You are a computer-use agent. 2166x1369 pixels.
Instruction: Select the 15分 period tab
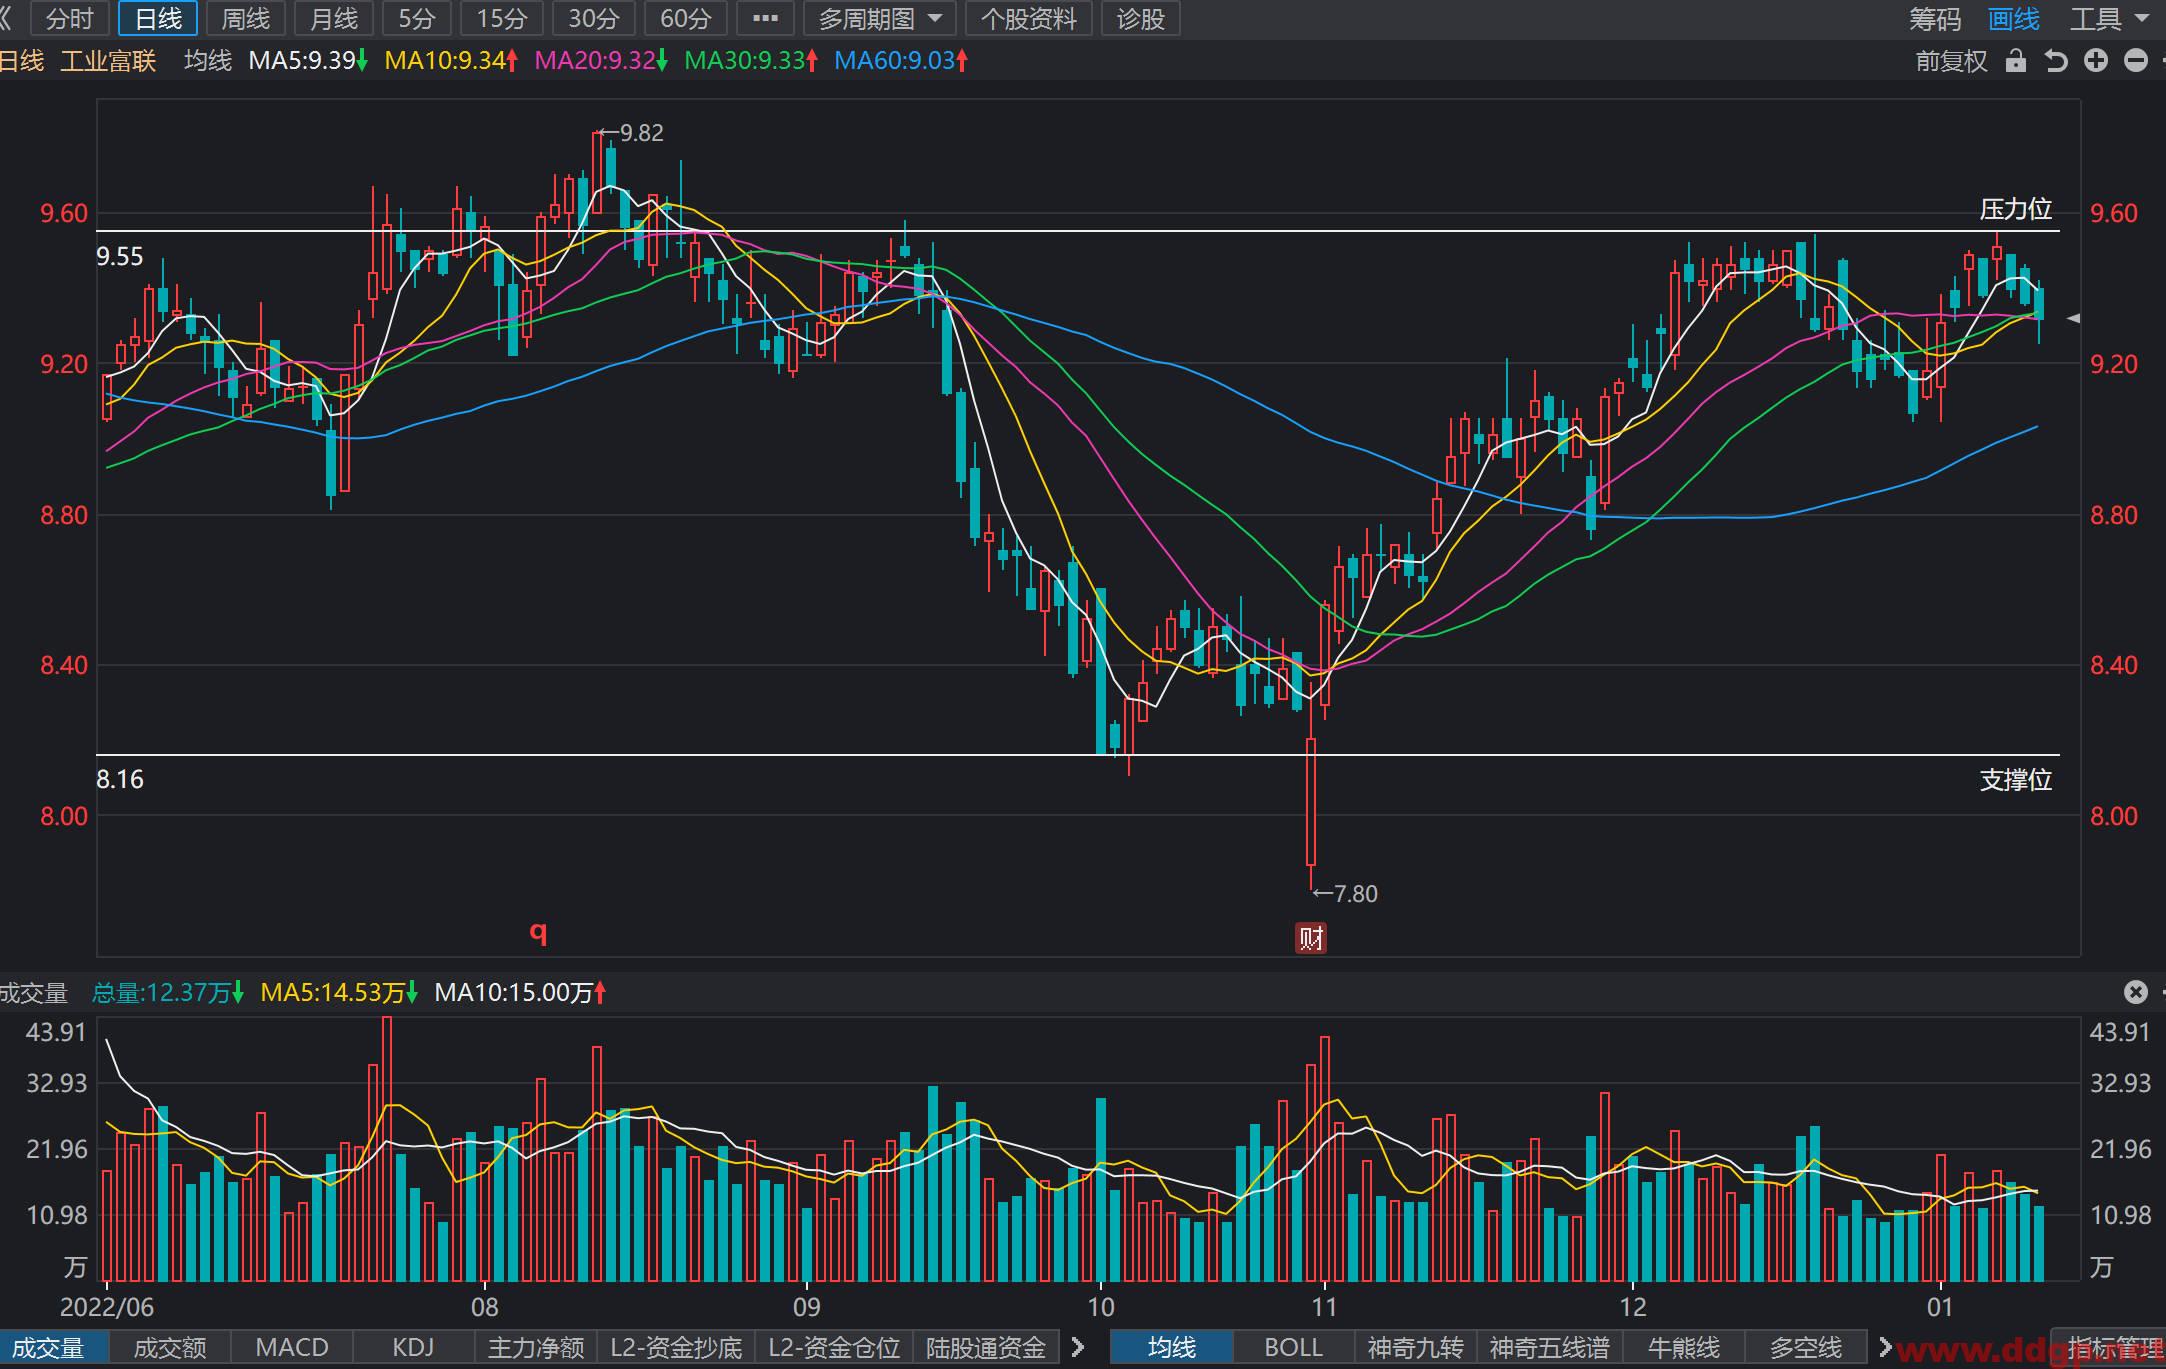tap(502, 19)
